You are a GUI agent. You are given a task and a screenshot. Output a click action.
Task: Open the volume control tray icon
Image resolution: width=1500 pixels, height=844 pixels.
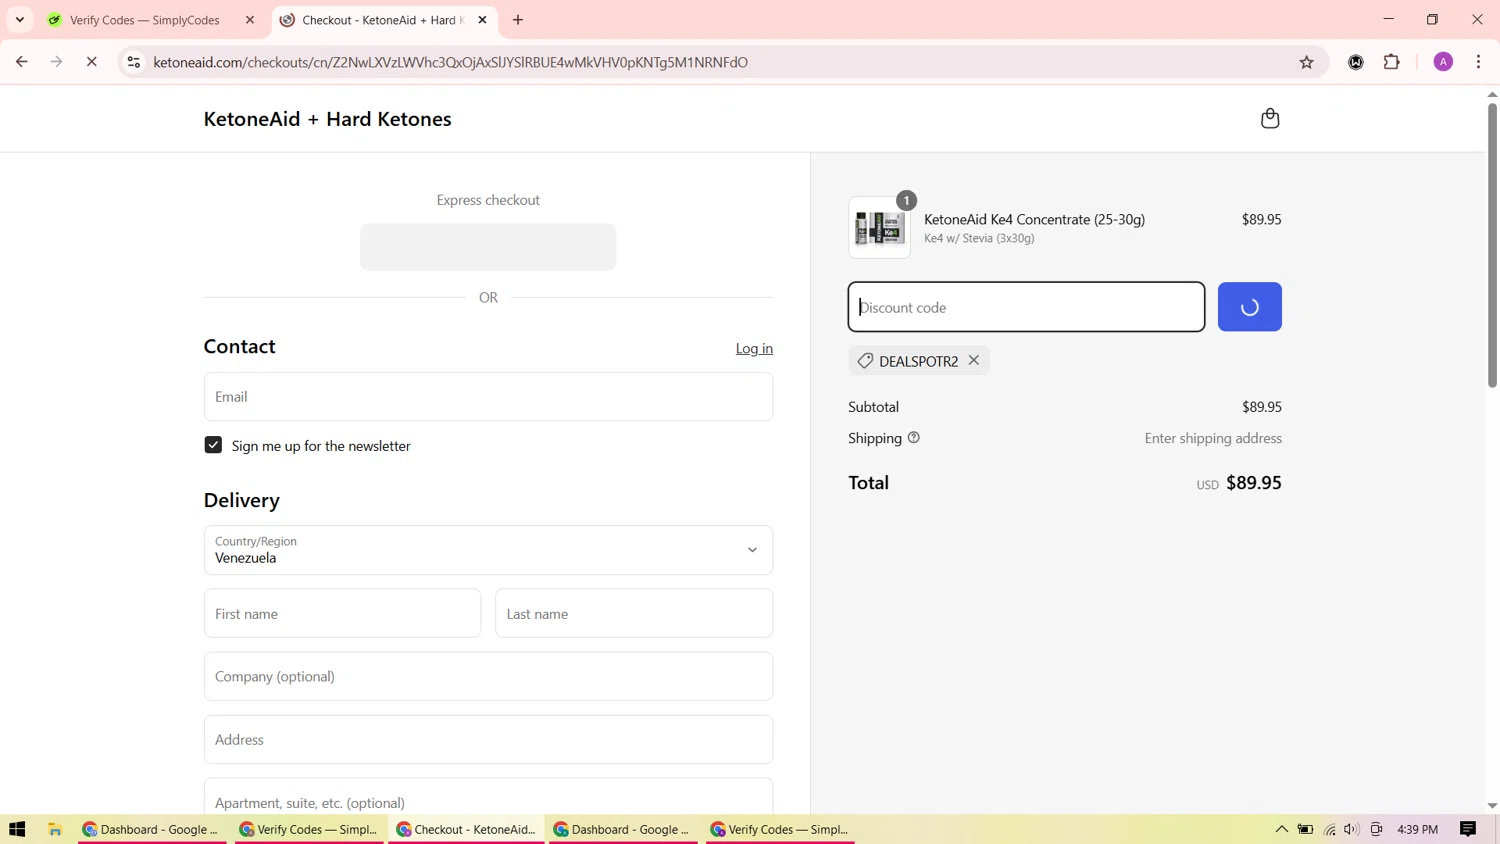click(x=1352, y=829)
